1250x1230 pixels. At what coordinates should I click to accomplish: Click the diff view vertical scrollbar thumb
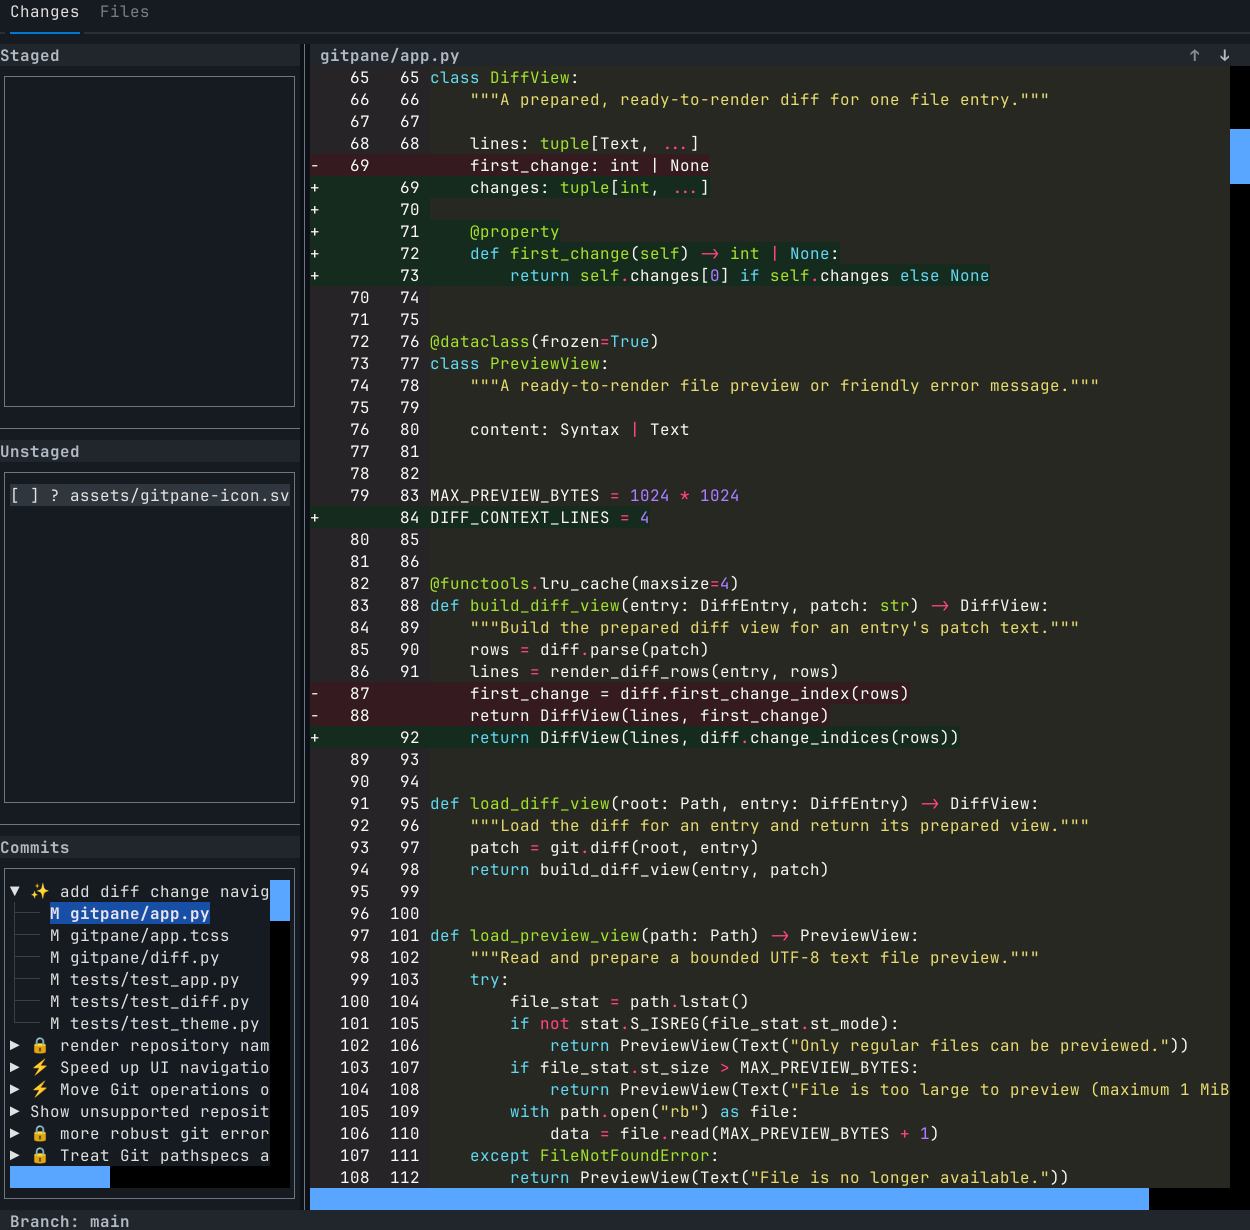1239,156
